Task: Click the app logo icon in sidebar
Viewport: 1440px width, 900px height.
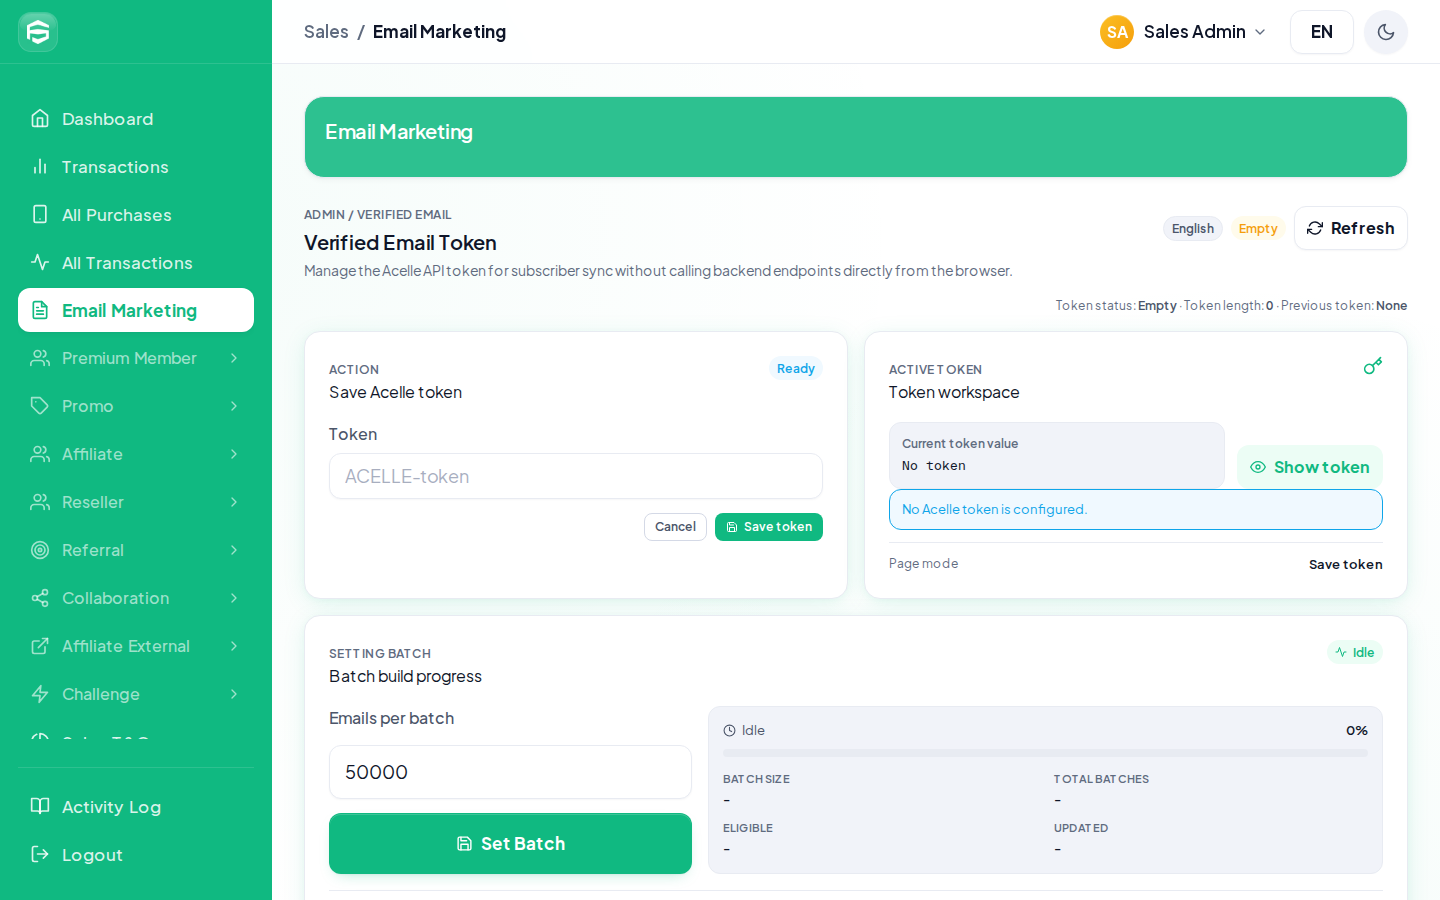Action: point(38,32)
